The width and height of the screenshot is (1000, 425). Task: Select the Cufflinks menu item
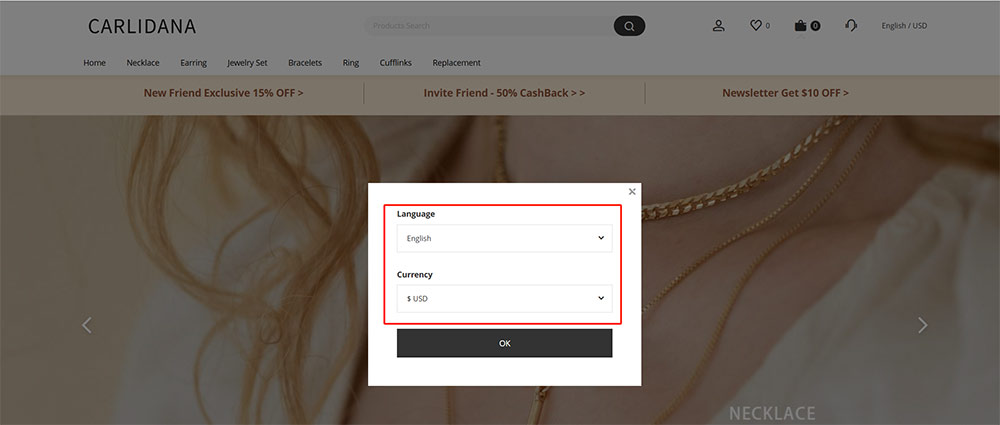(395, 63)
